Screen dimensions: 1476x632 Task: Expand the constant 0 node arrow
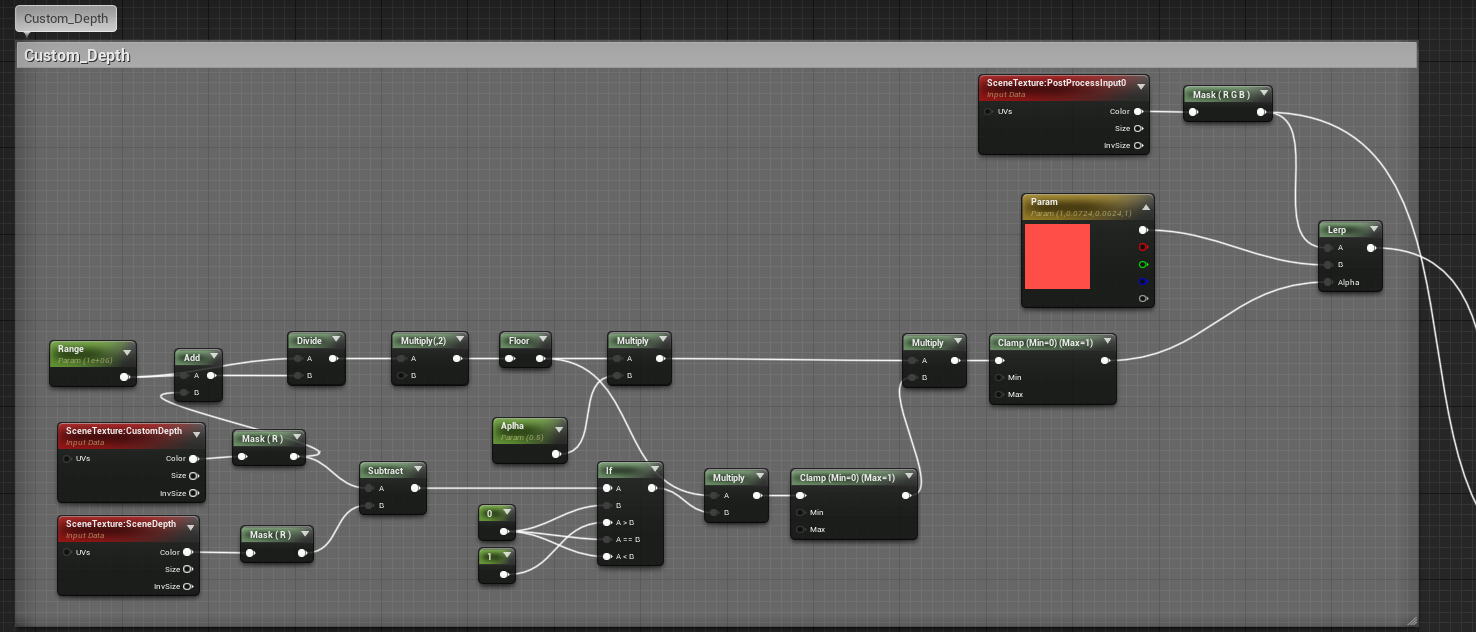coord(507,514)
